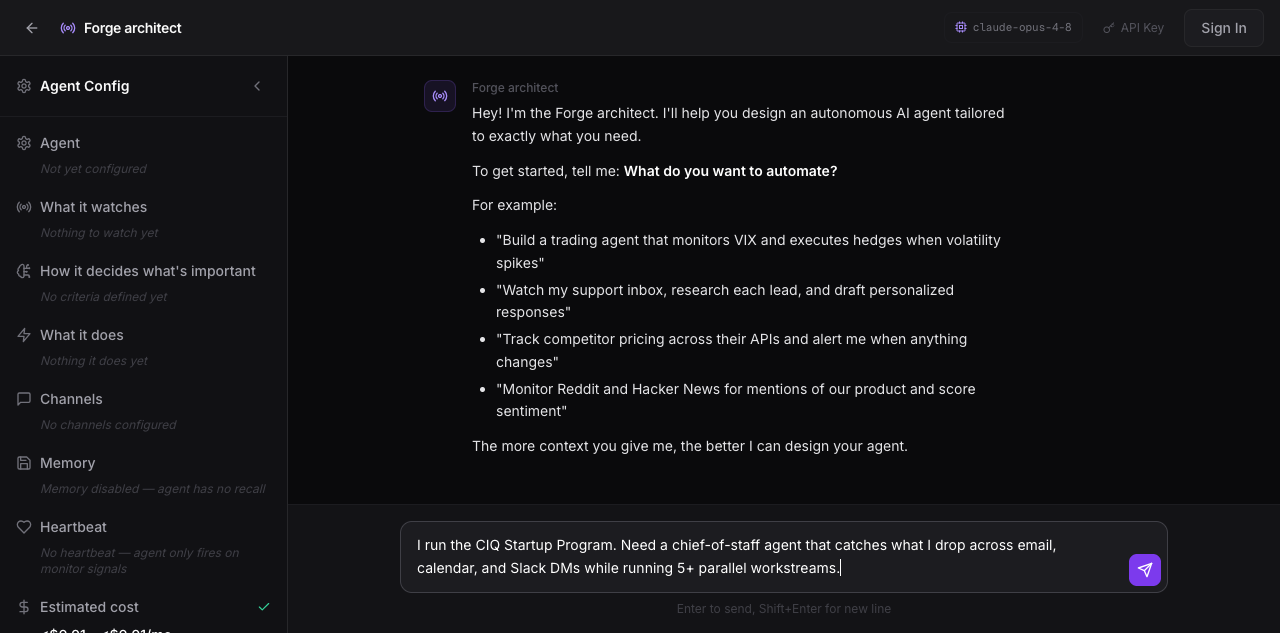Go back with the left arrow icon
This screenshot has height=633, width=1280.
(x=32, y=28)
